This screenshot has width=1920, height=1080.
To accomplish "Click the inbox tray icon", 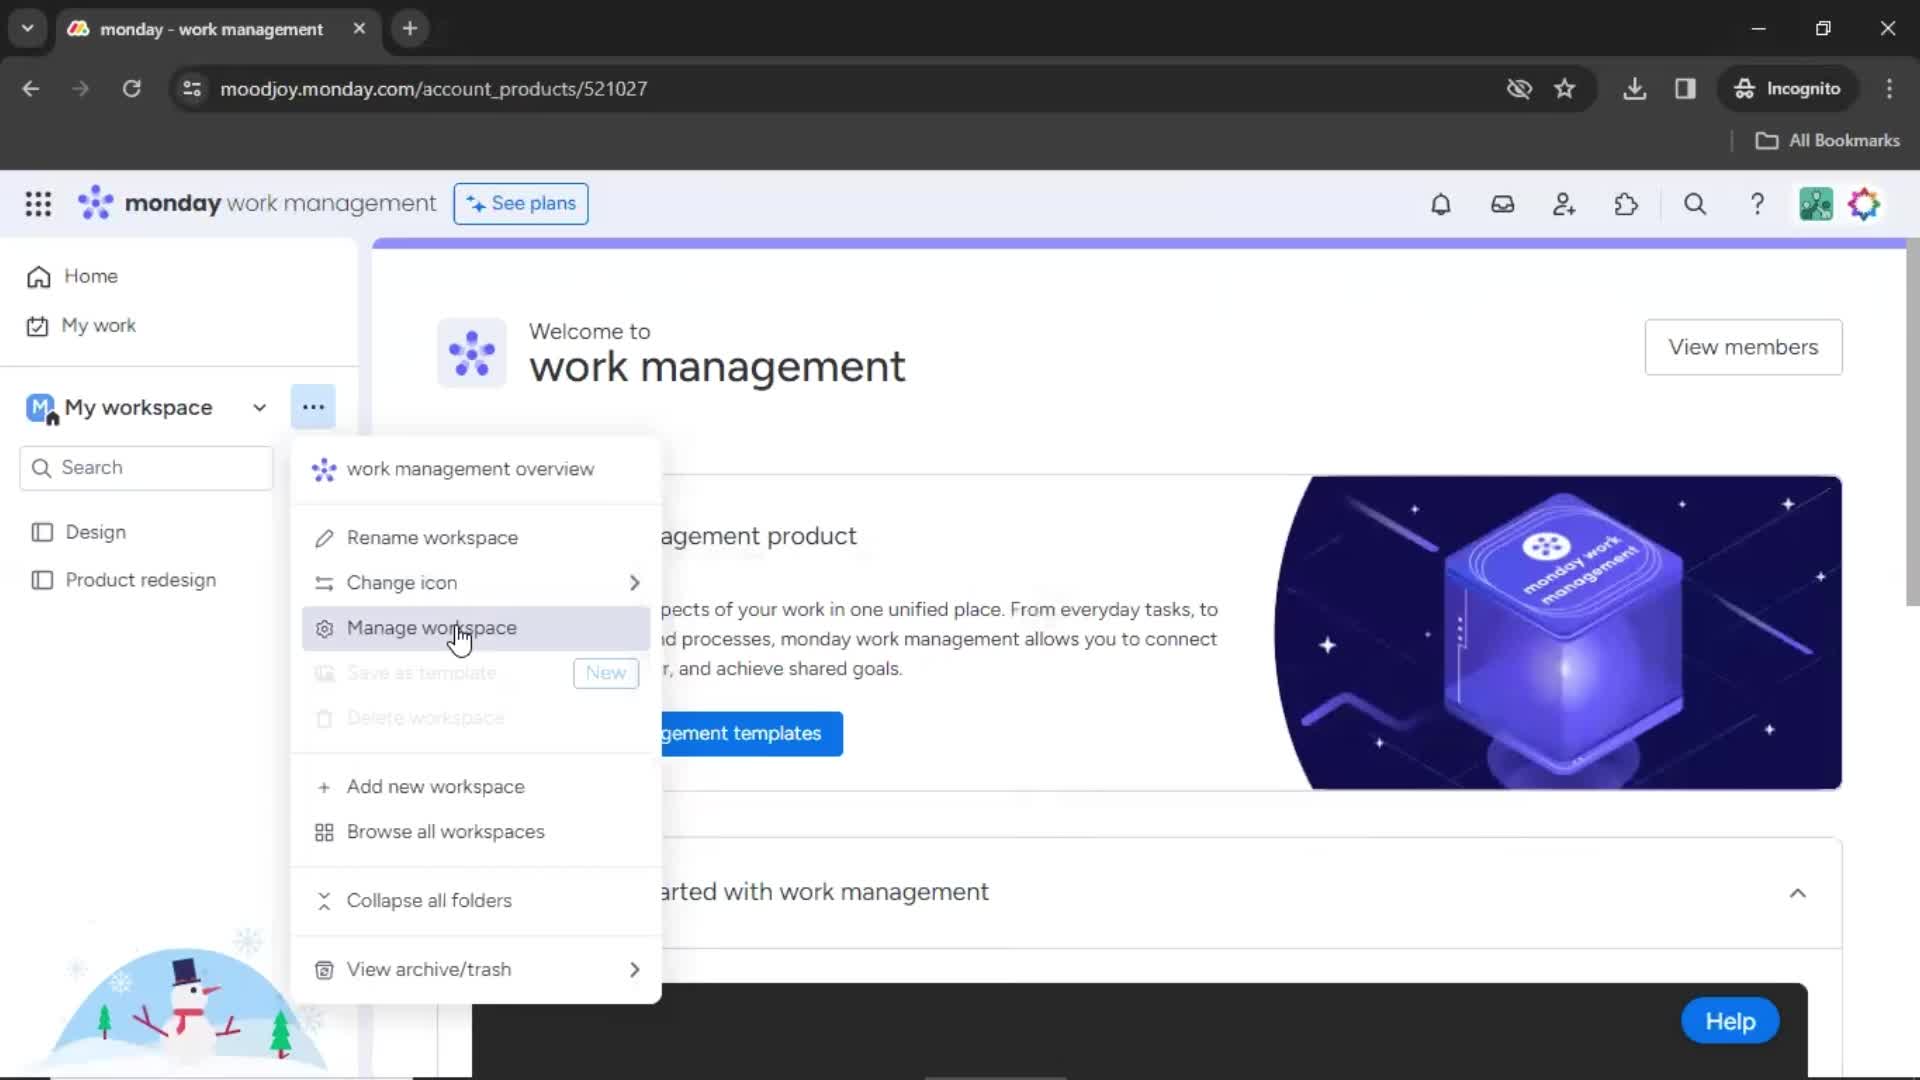I will (x=1502, y=204).
